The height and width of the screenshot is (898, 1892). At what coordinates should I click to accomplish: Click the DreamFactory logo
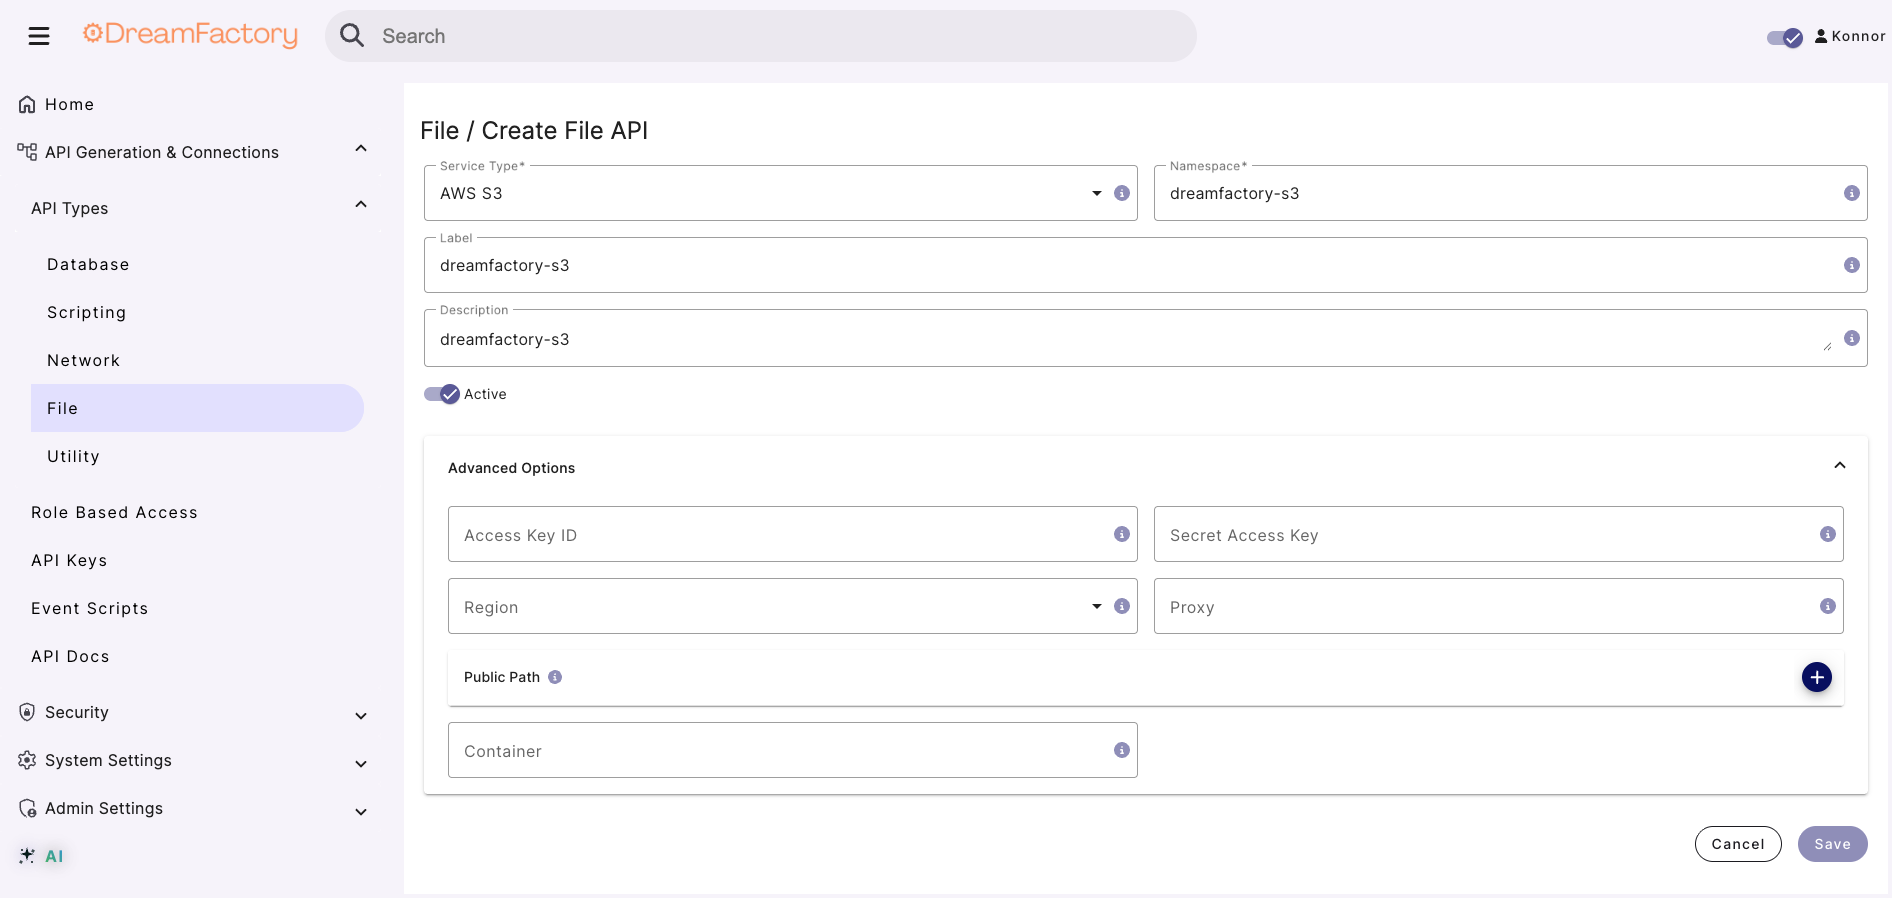point(190,34)
